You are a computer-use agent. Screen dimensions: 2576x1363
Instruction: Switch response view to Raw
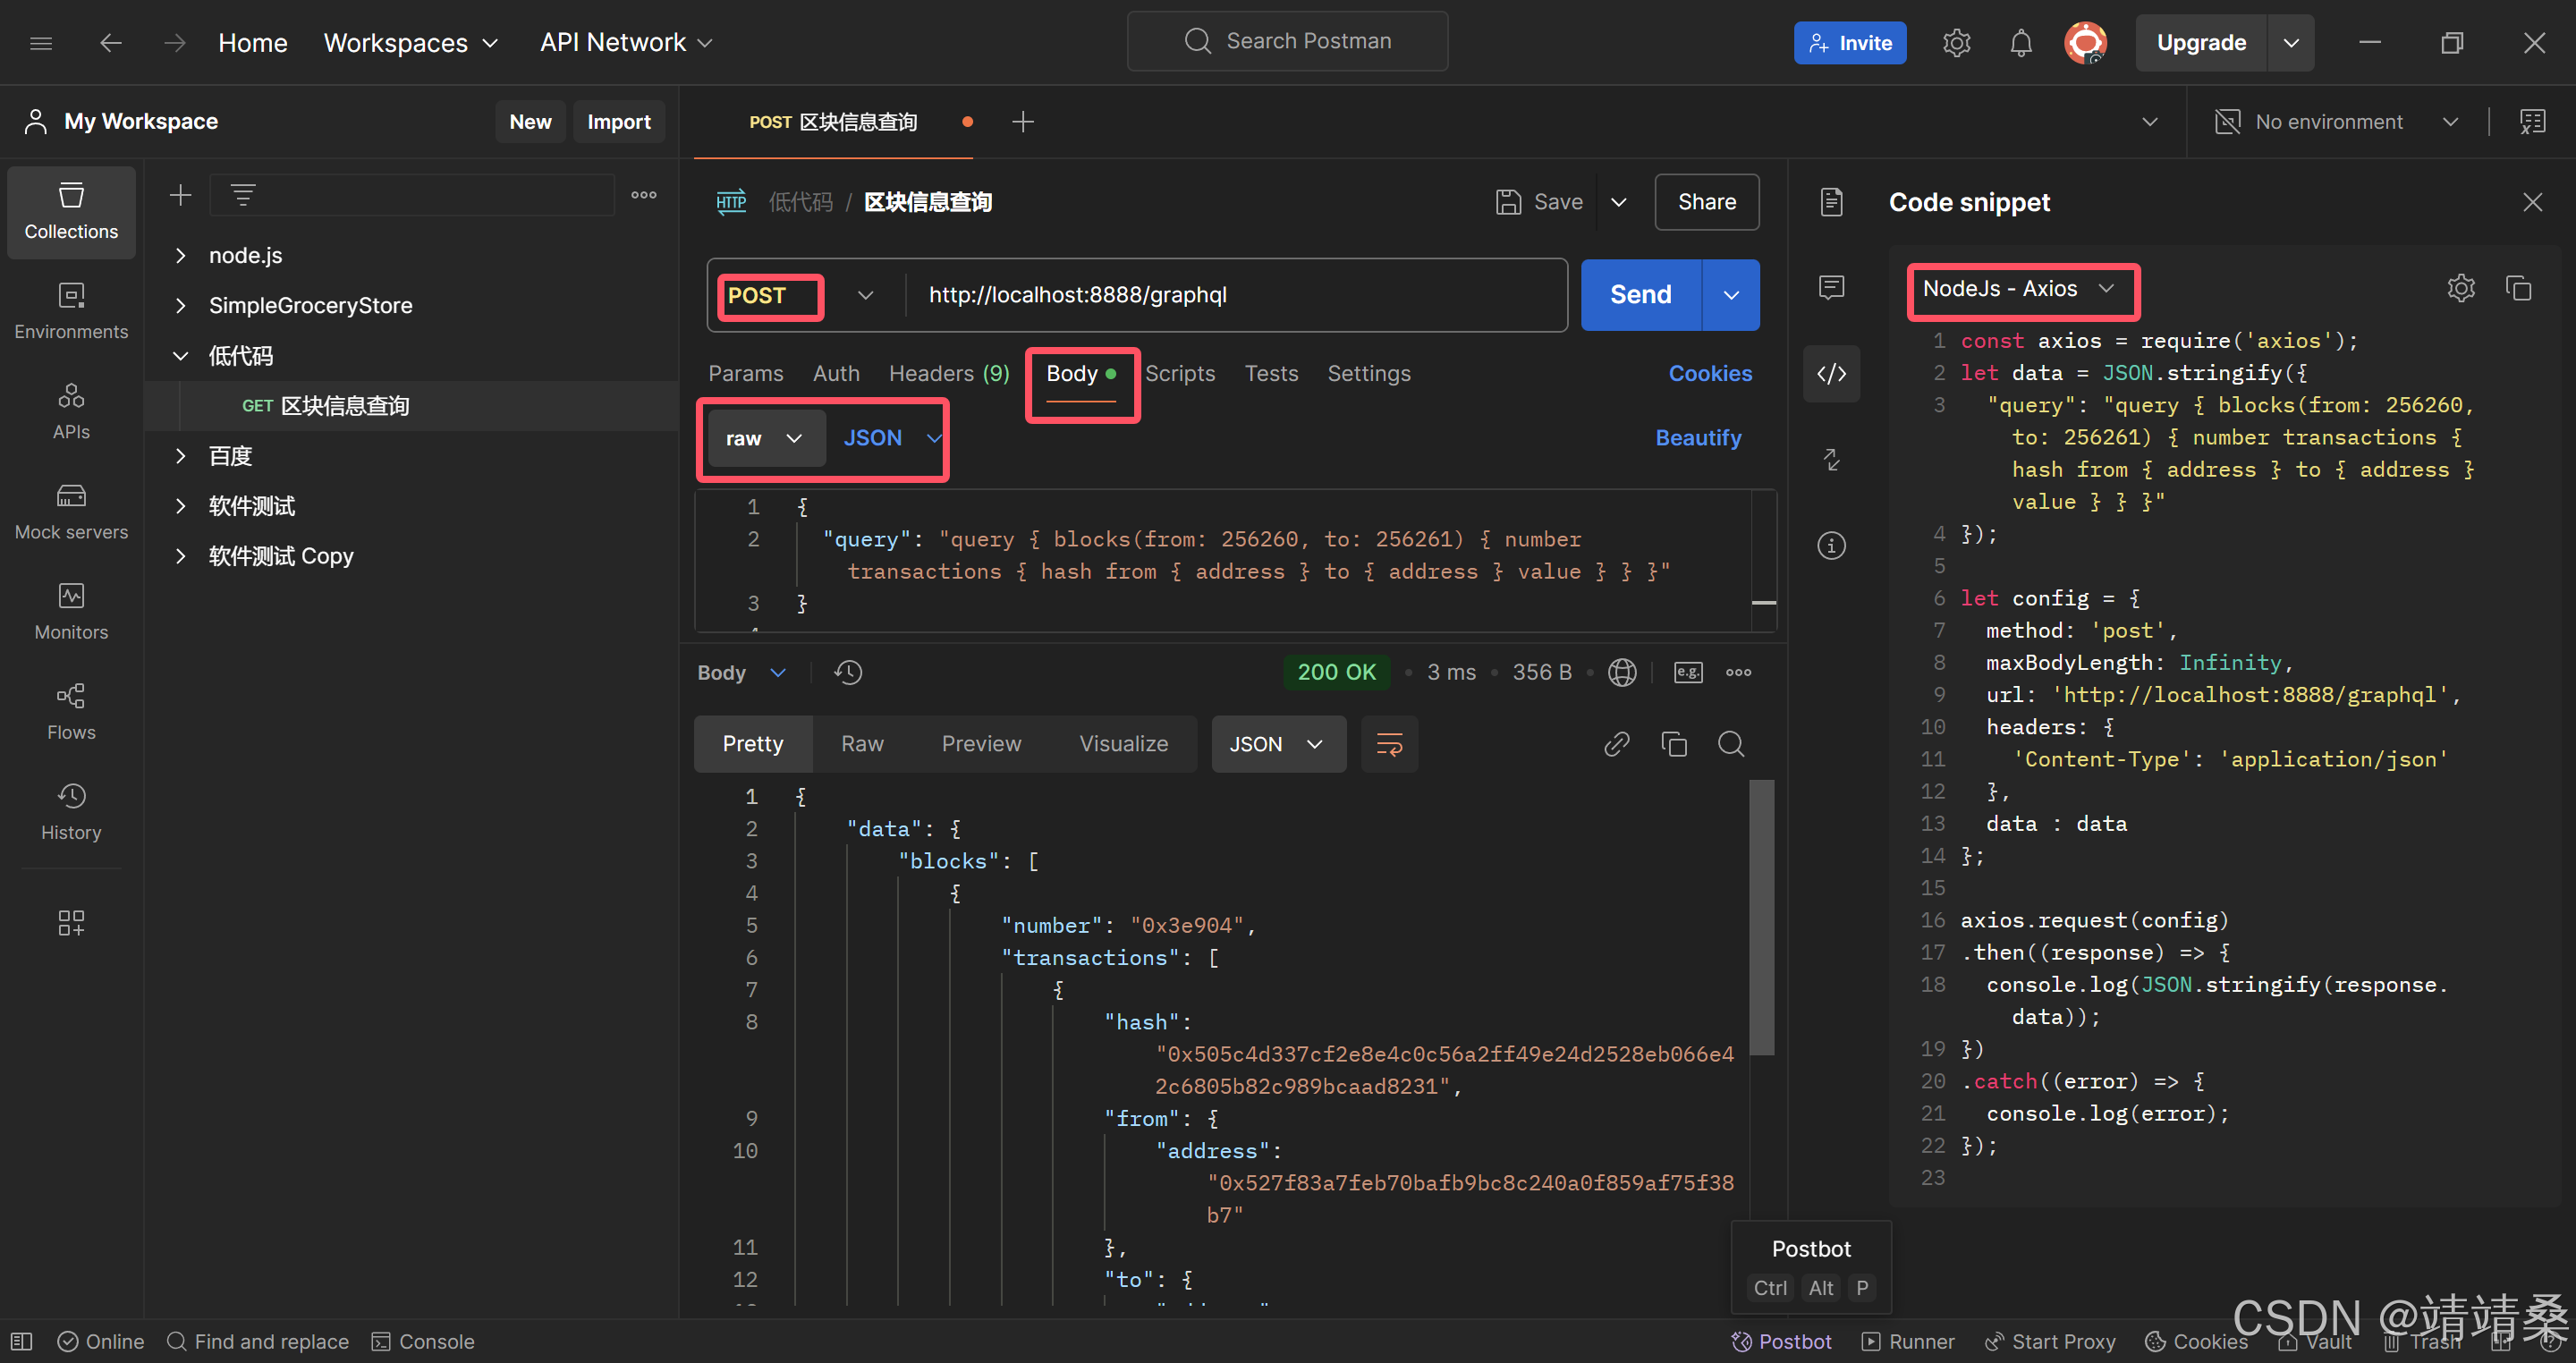862,744
